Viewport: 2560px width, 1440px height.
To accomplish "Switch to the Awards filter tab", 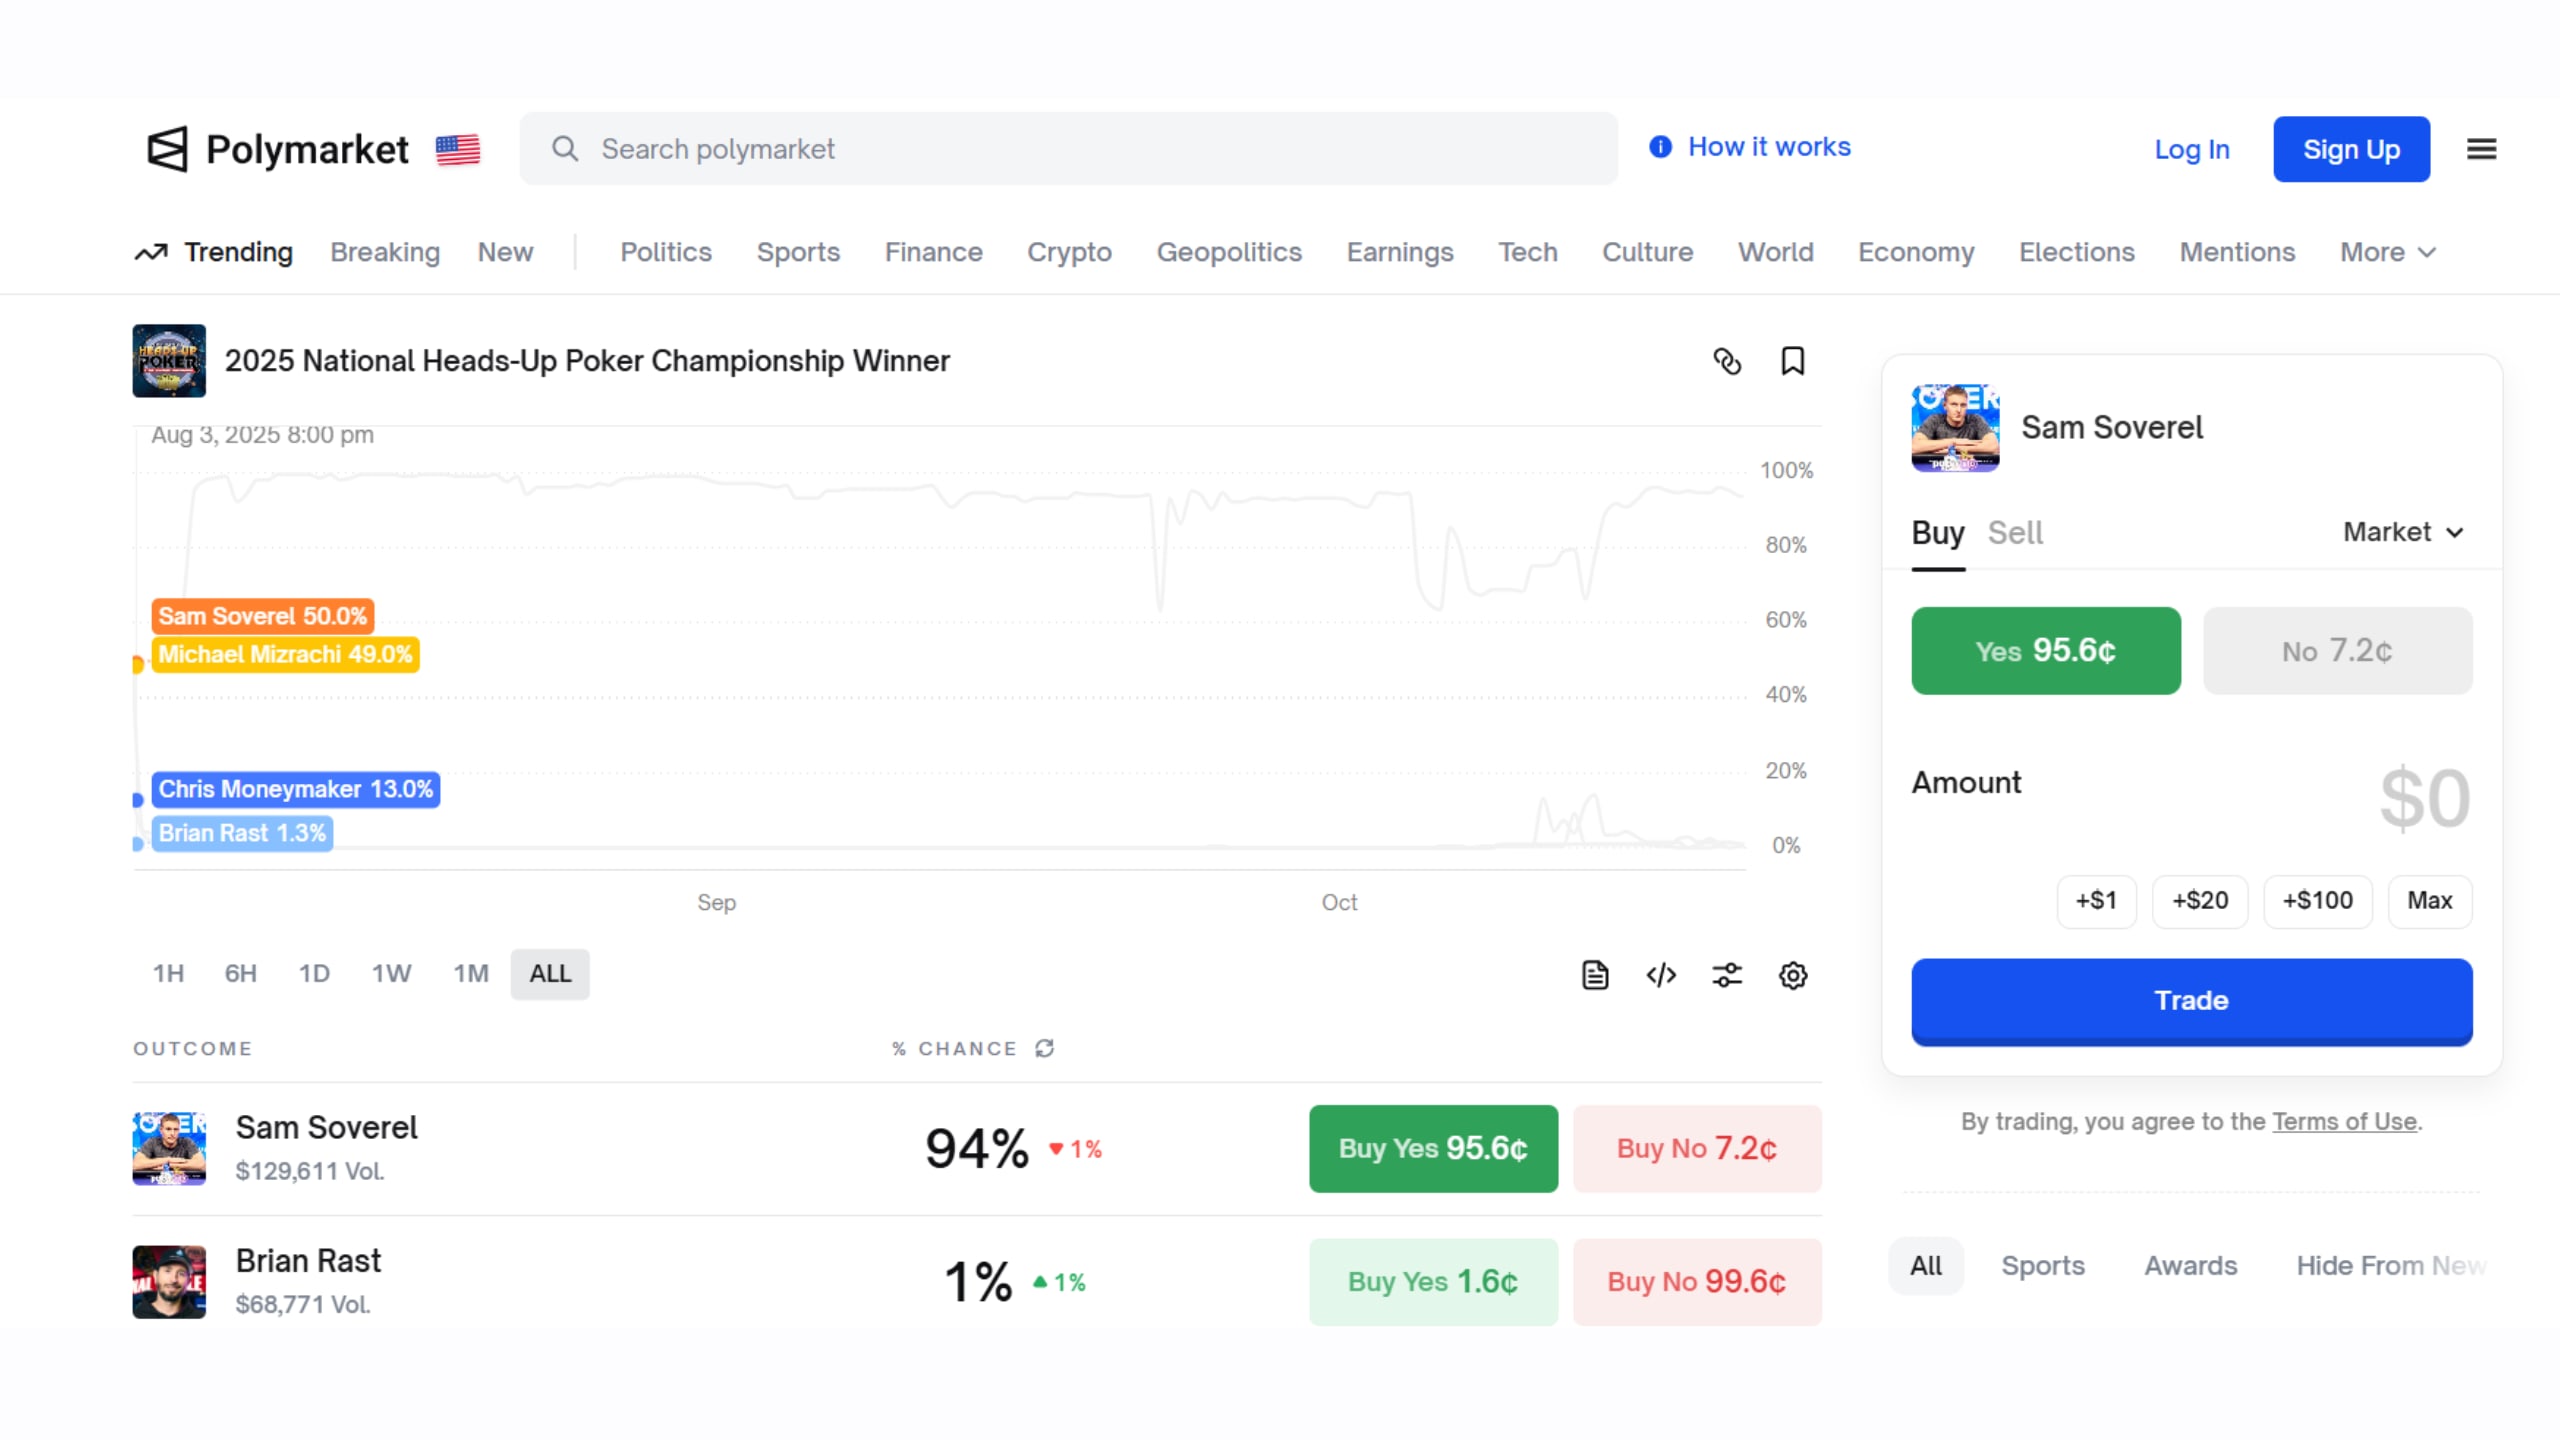I will 2190,1265.
